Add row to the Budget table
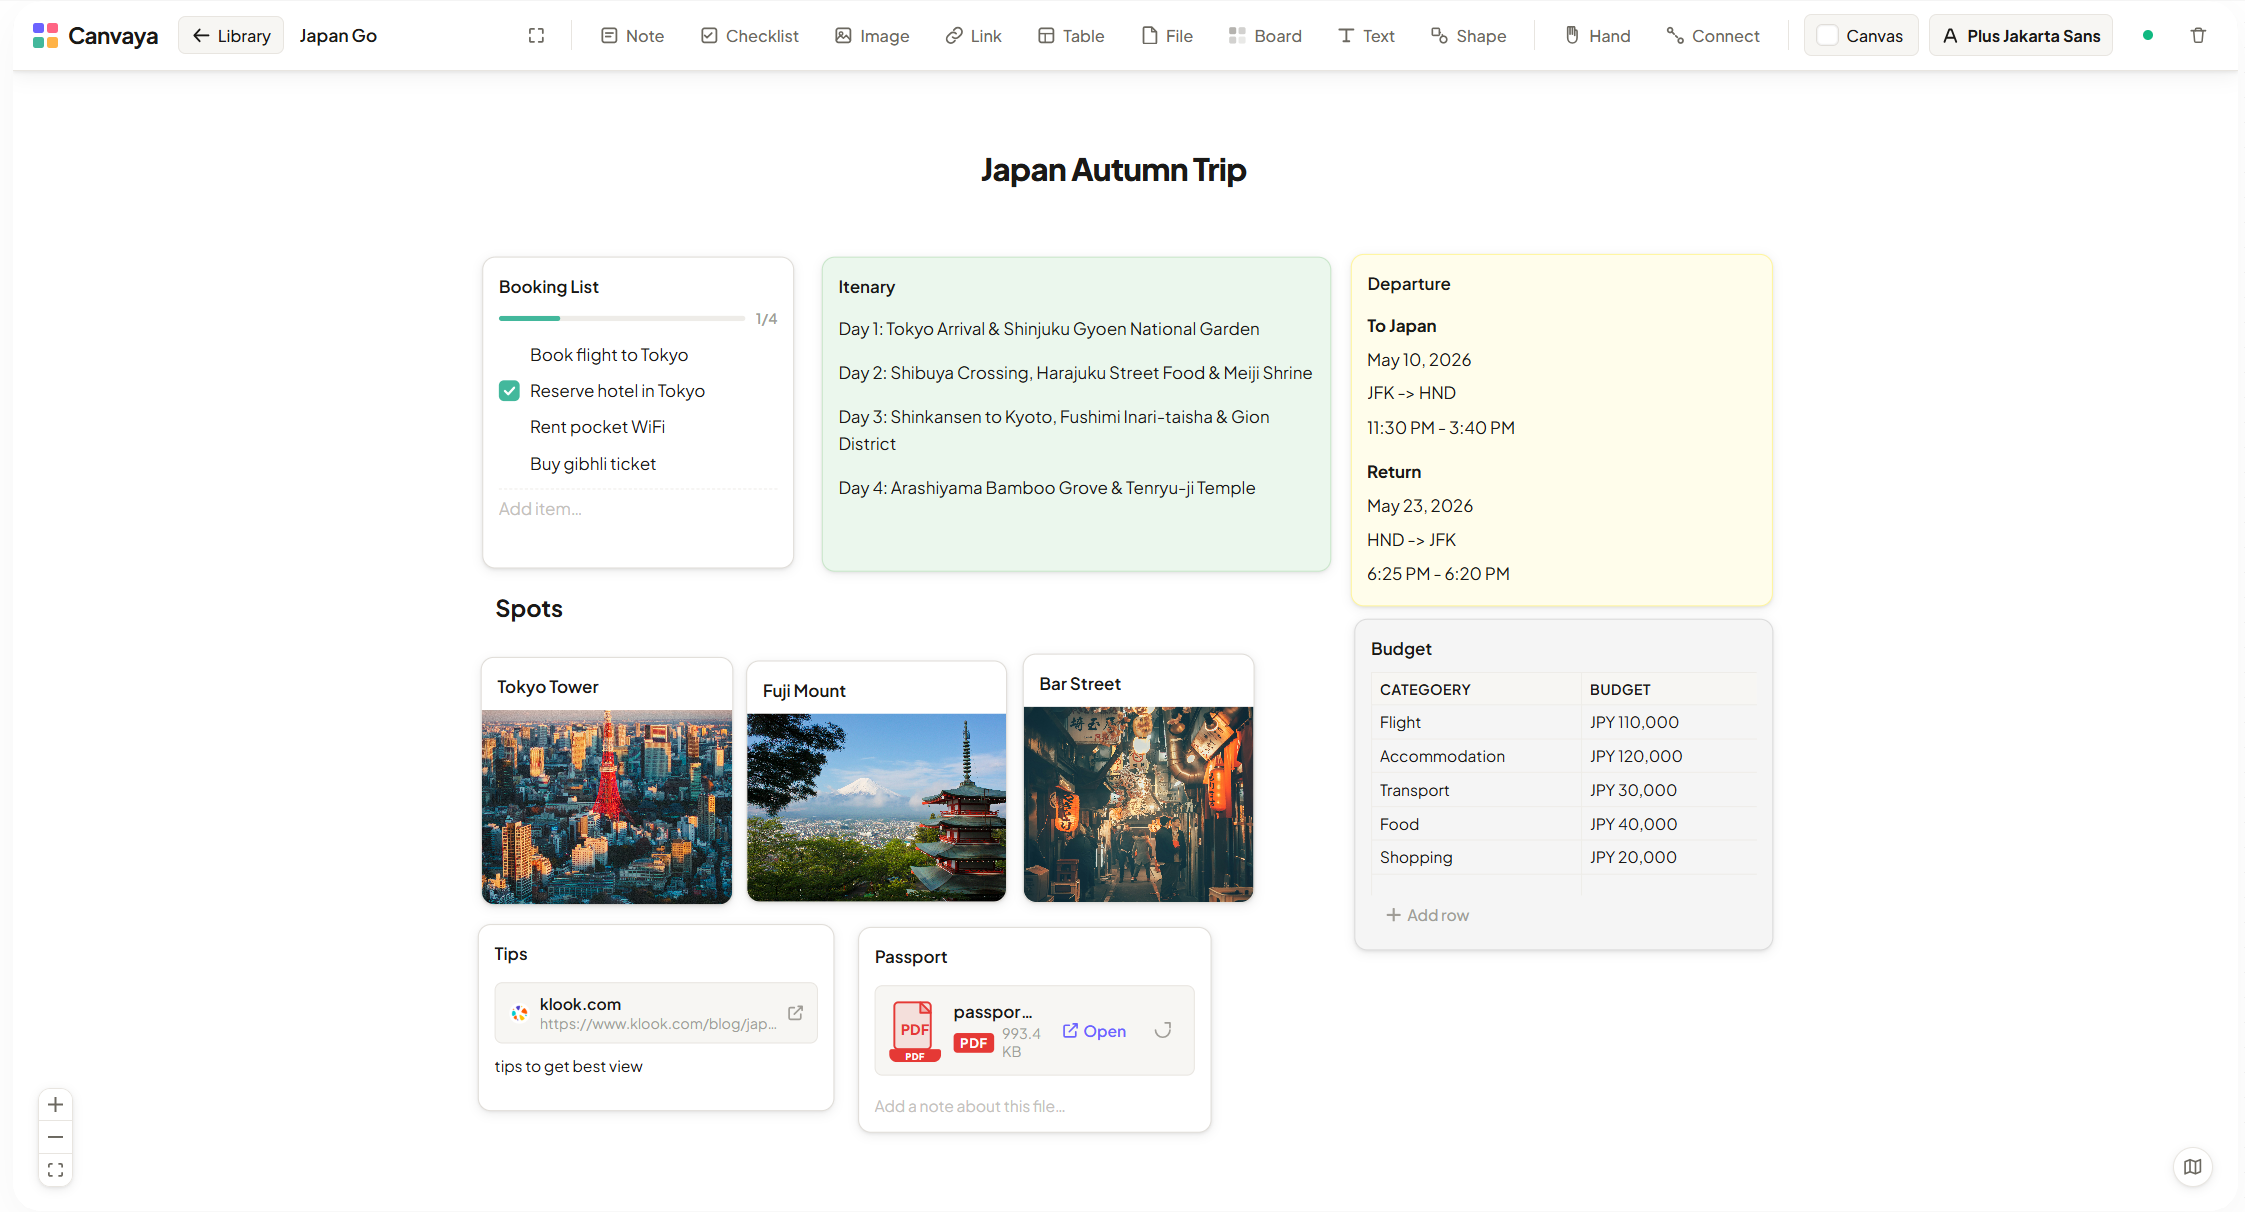This screenshot has width=2245, height=1212. (x=1427, y=915)
